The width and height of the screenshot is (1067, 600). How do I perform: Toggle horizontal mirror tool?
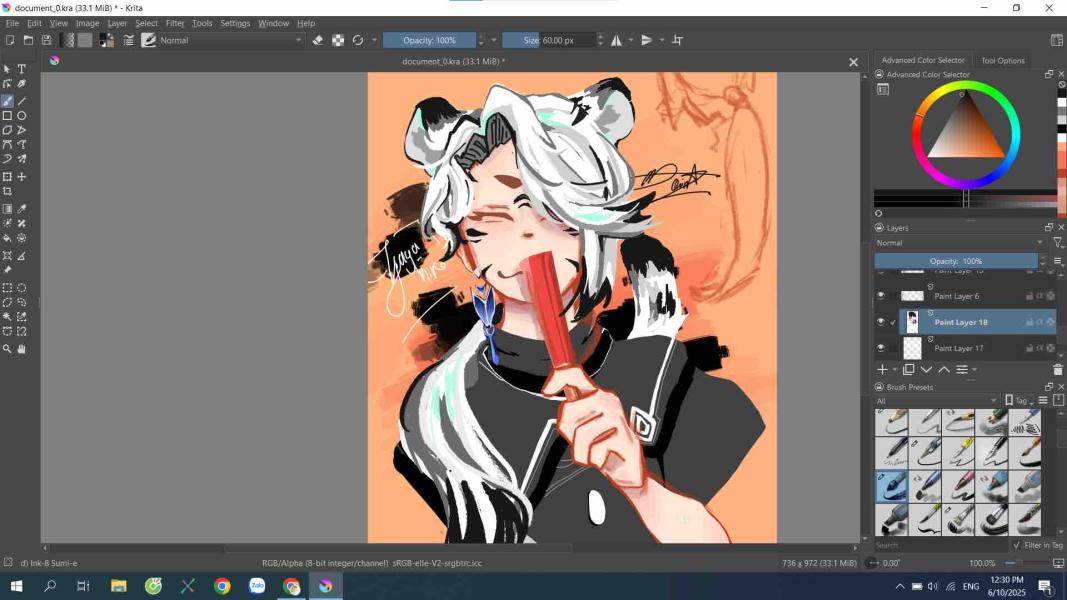(616, 40)
